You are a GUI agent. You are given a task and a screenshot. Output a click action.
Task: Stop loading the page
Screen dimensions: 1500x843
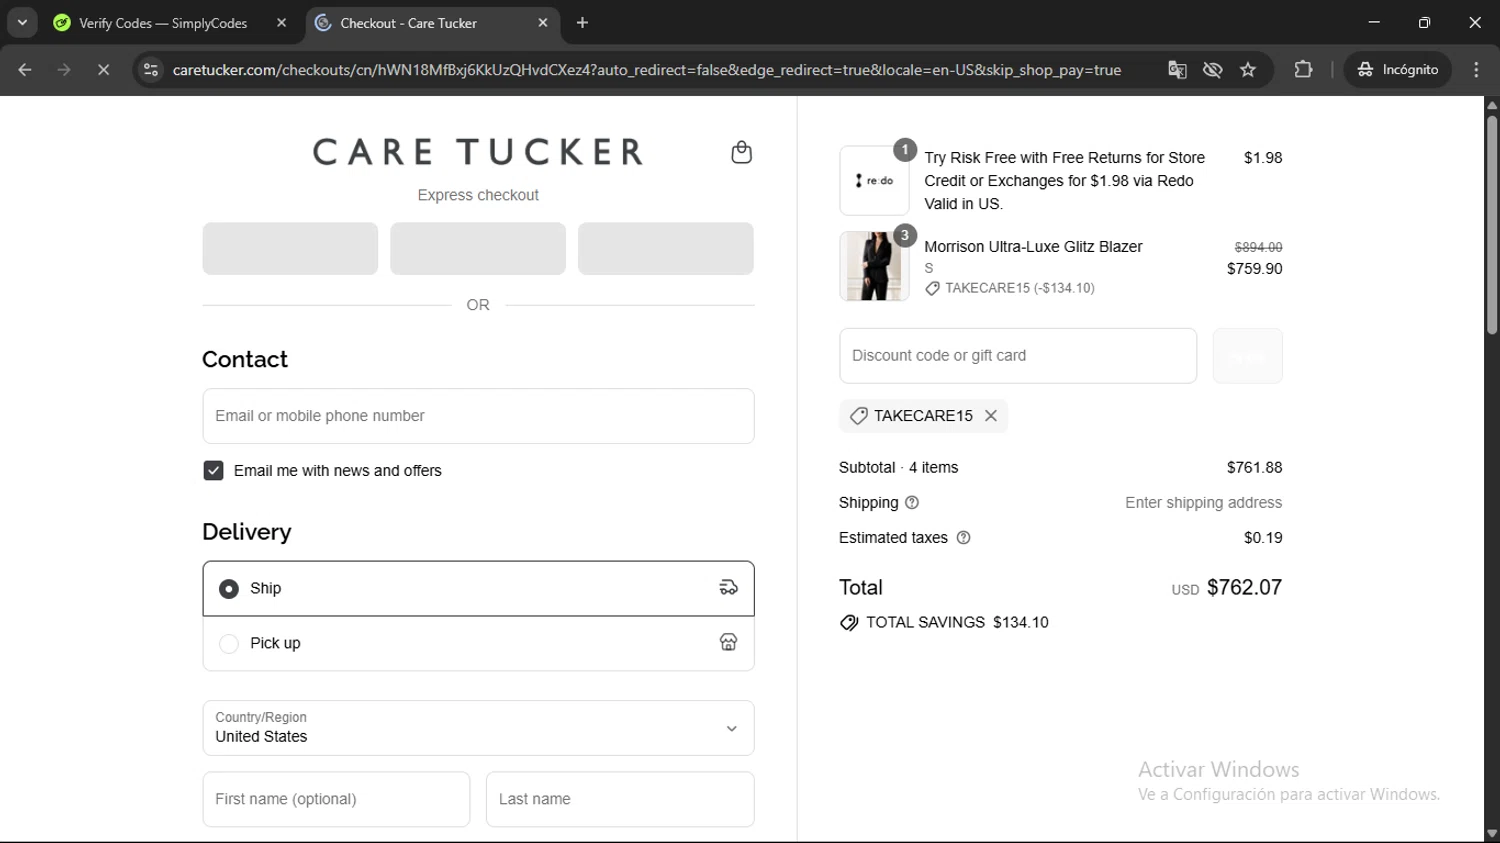103,70
